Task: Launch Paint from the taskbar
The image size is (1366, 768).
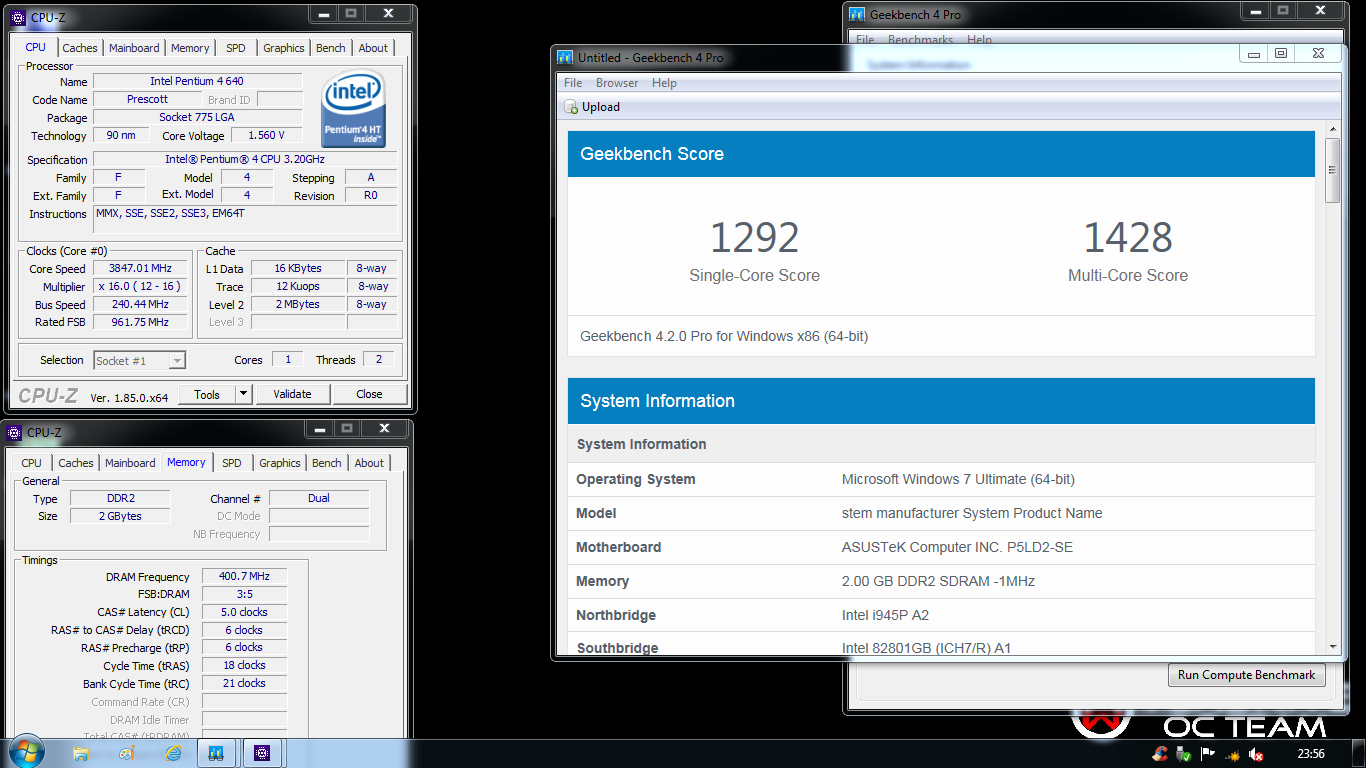Action: click(127, 754)
